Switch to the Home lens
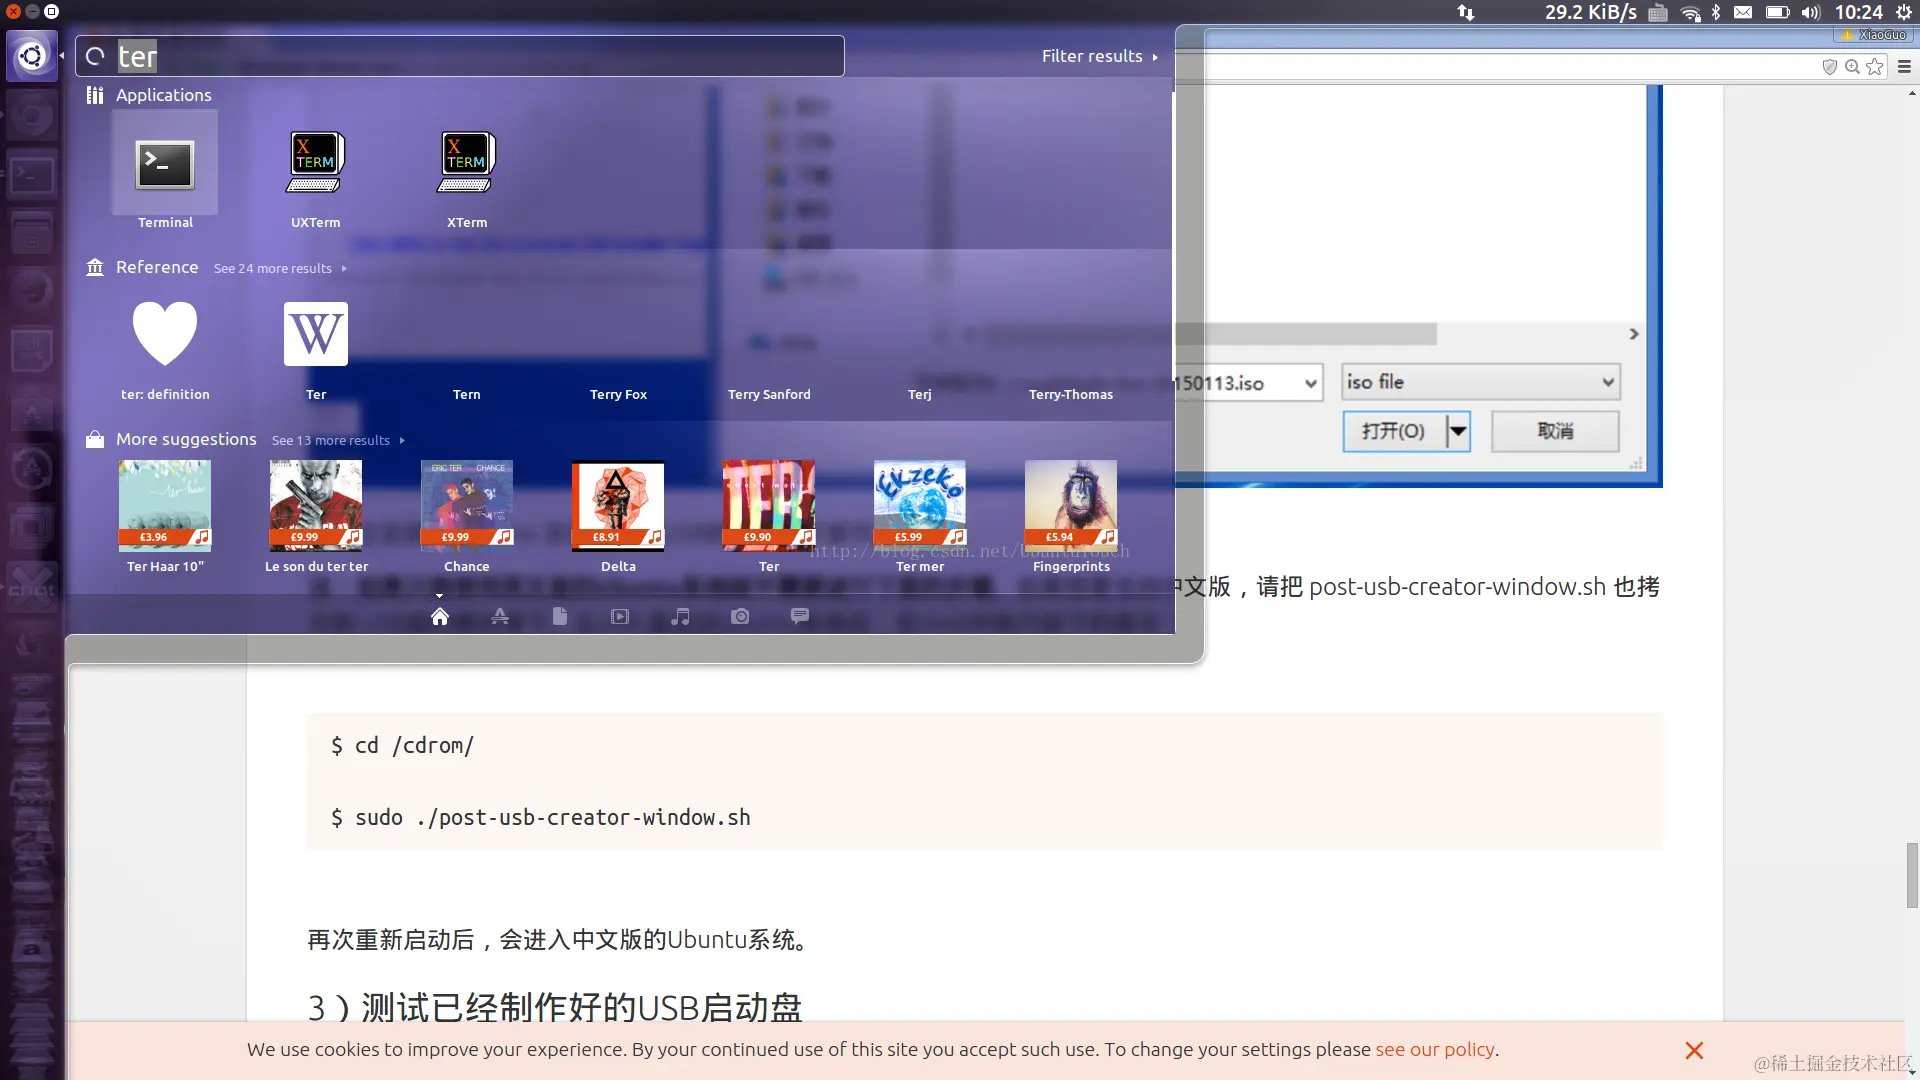1920x1080 pixels. (x=440, y=616)
